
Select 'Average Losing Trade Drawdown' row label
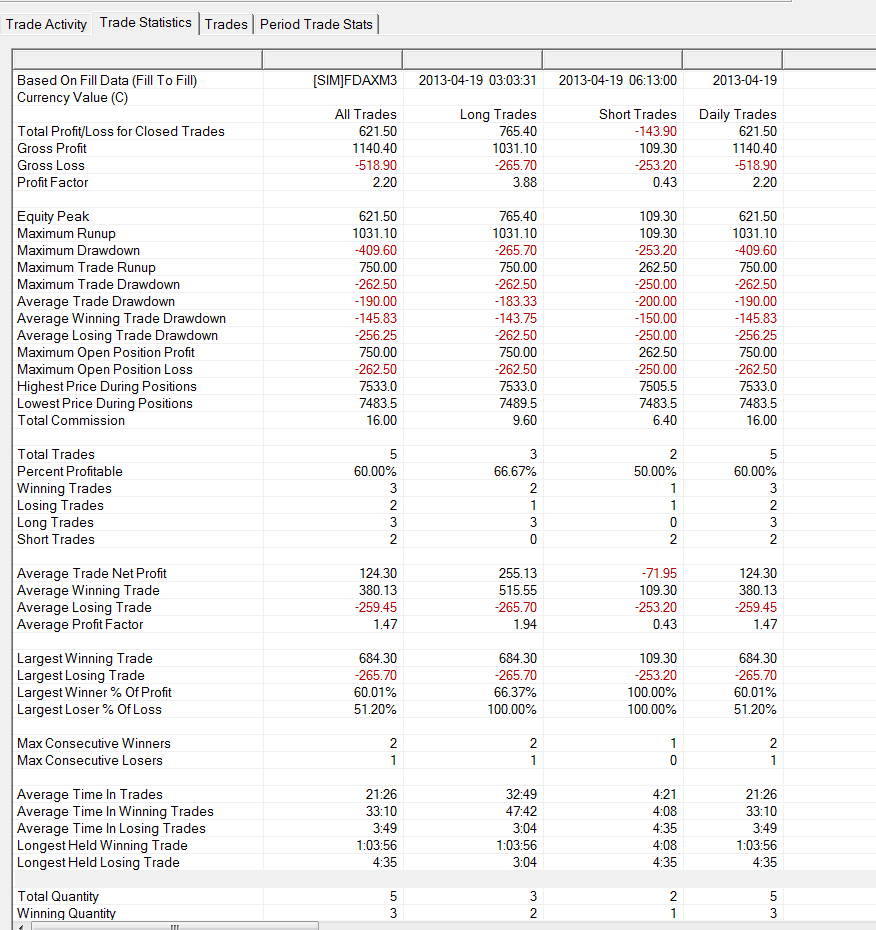click(117, 336)
